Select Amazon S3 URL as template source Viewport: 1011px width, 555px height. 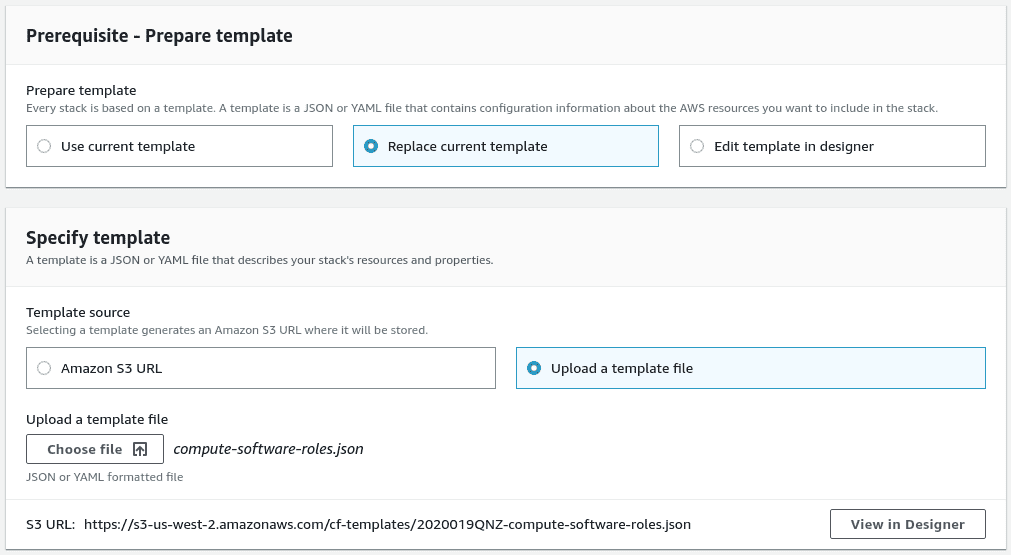tap(44, 368)
